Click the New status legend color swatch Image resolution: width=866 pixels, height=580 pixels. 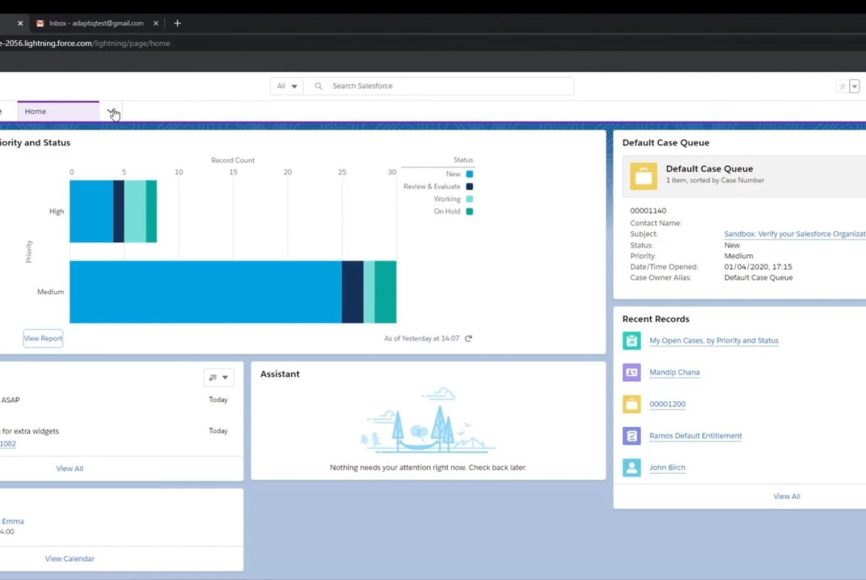[x=469, y=174]
